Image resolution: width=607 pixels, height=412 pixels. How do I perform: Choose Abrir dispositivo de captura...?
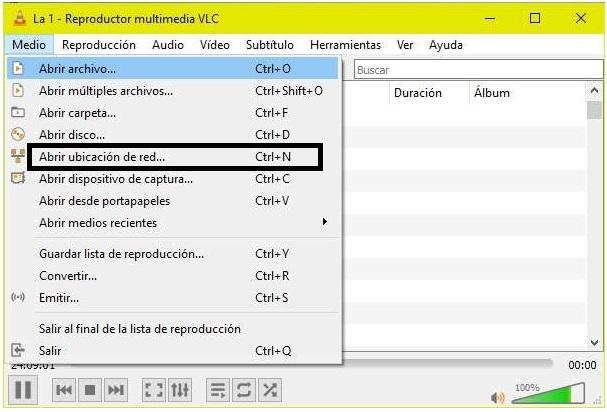[173, 179]
